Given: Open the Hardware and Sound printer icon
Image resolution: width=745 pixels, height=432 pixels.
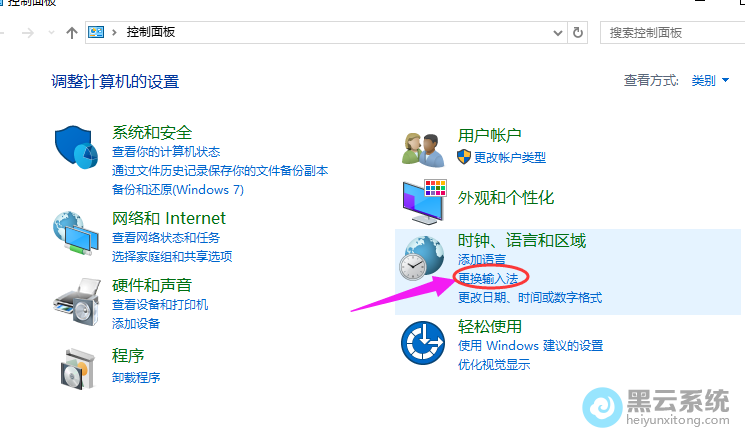Looking at the screenshot, I should [76, 302].
